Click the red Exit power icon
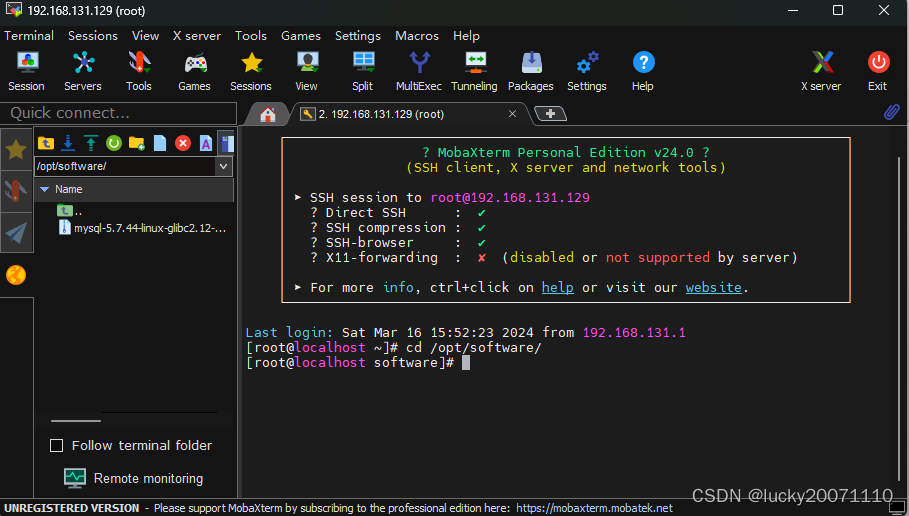909x516 pixels. 878,71
